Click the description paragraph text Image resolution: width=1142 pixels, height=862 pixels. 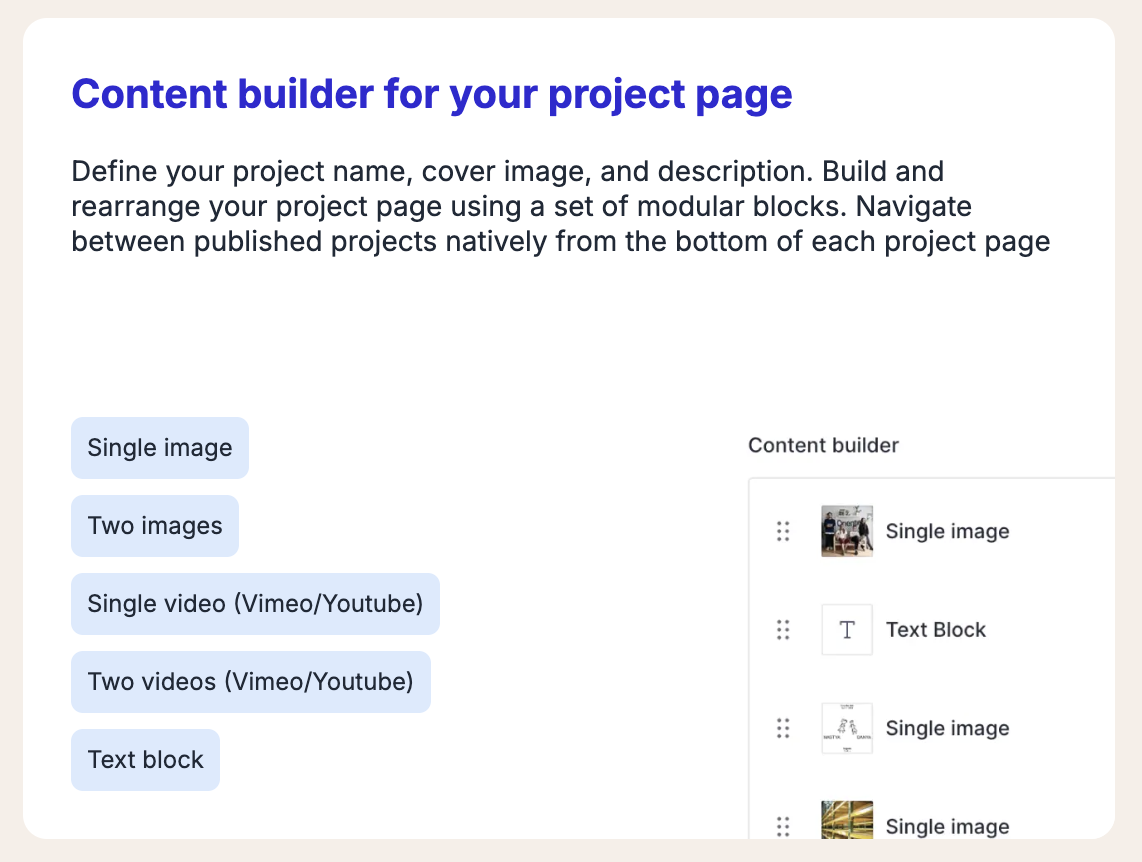click(x=560, y=207)
